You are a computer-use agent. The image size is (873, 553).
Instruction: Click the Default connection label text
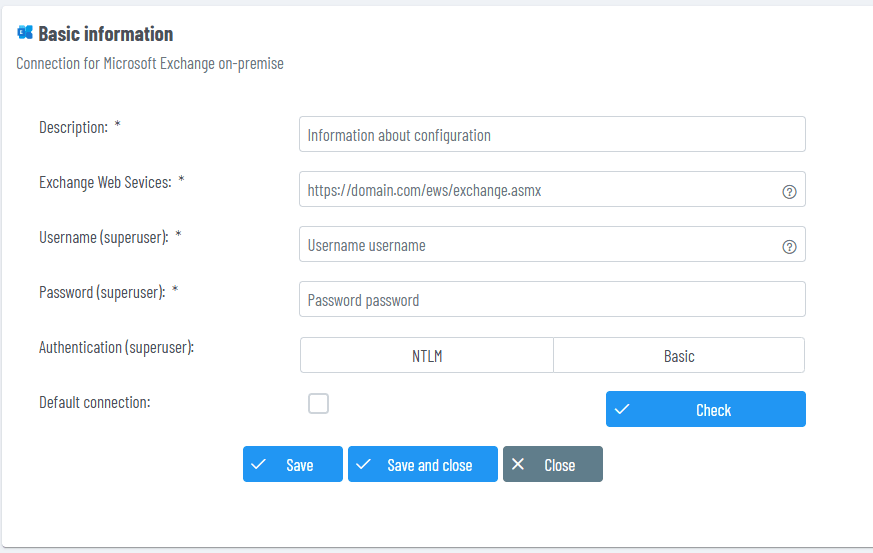pos(94,402)
